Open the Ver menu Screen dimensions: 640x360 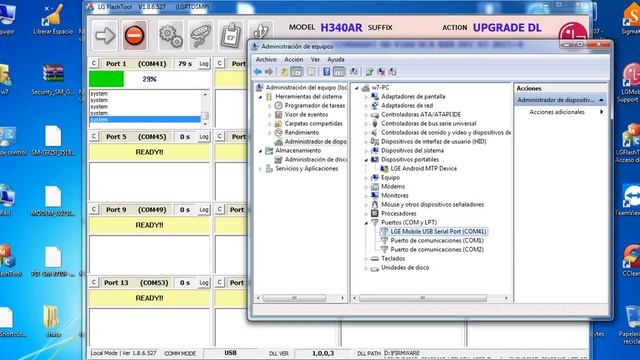pyautogui.click(x=315, y=60)
